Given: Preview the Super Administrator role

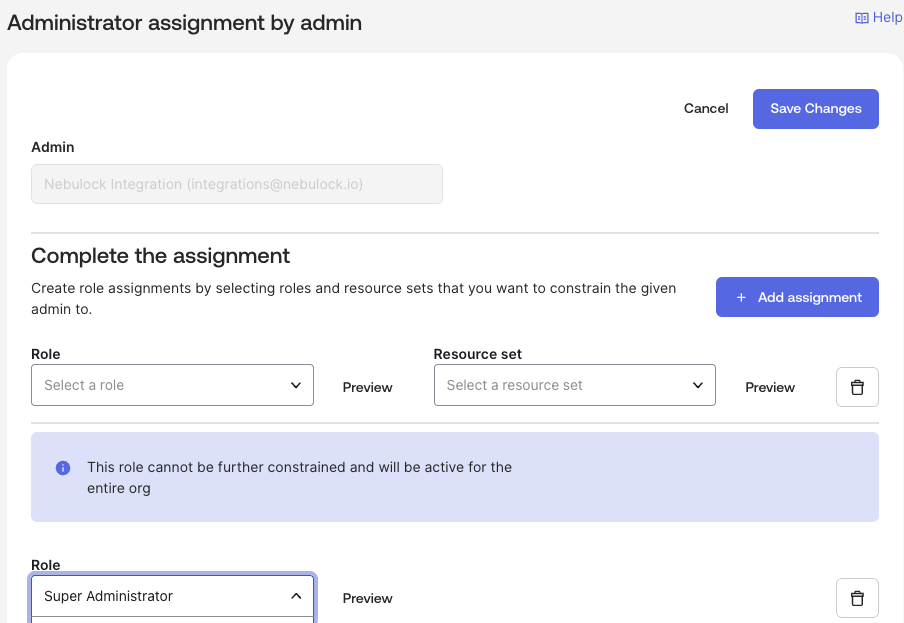Looking at the screenshot, I should pos(367,598).
